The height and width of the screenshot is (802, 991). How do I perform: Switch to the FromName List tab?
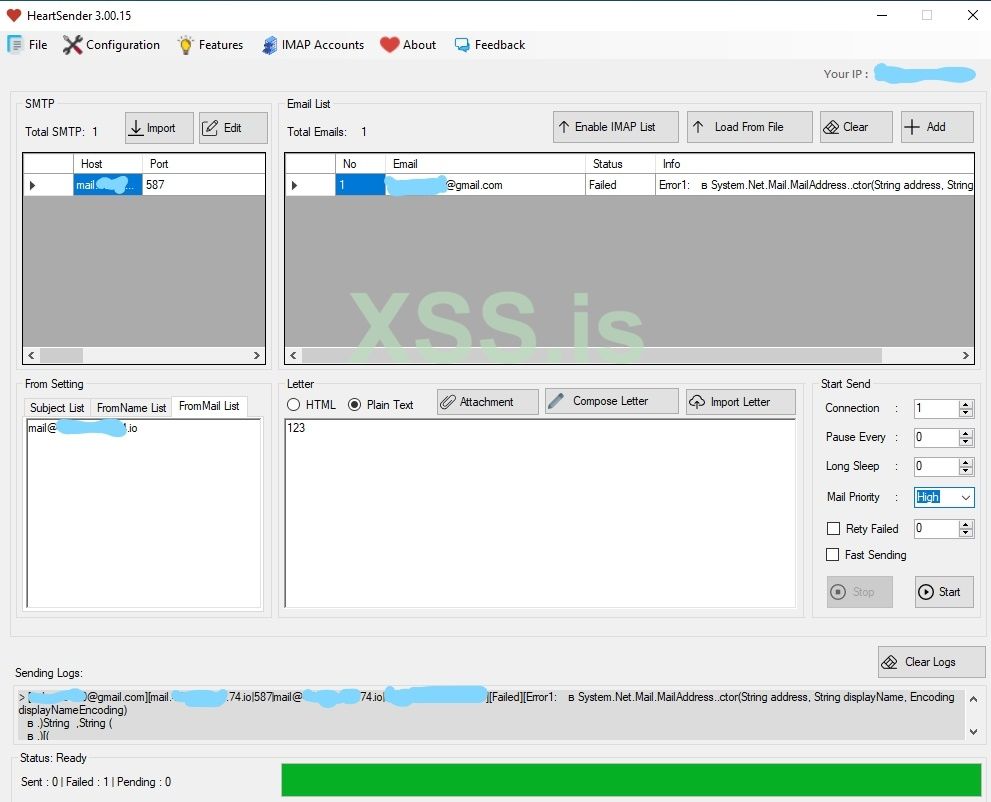point(131,408)
